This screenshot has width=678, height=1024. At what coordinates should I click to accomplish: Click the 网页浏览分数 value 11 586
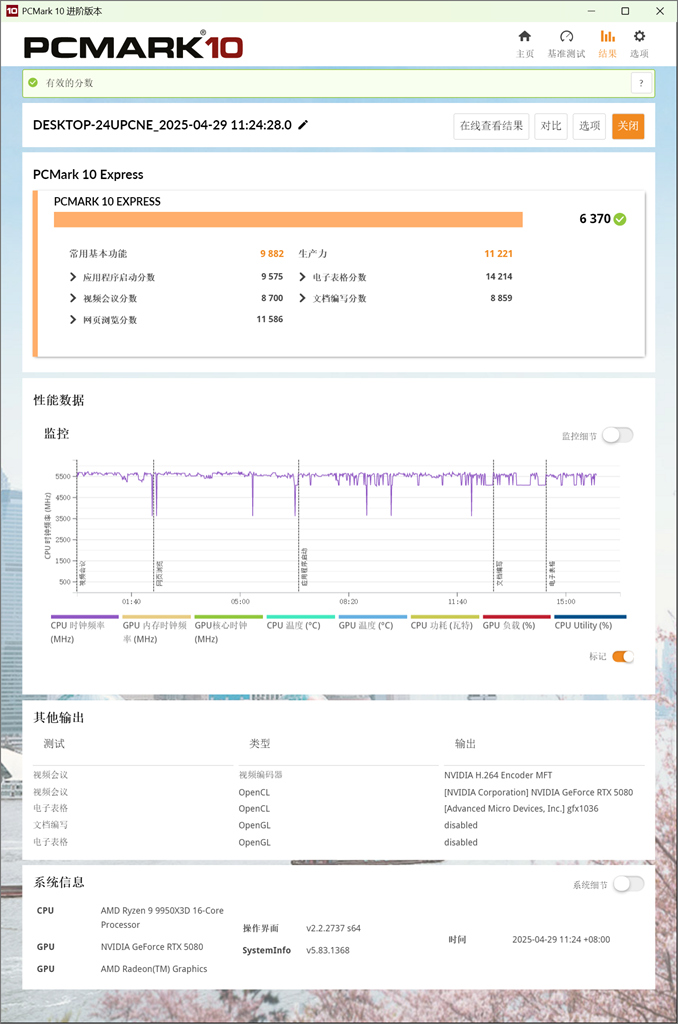270,319
